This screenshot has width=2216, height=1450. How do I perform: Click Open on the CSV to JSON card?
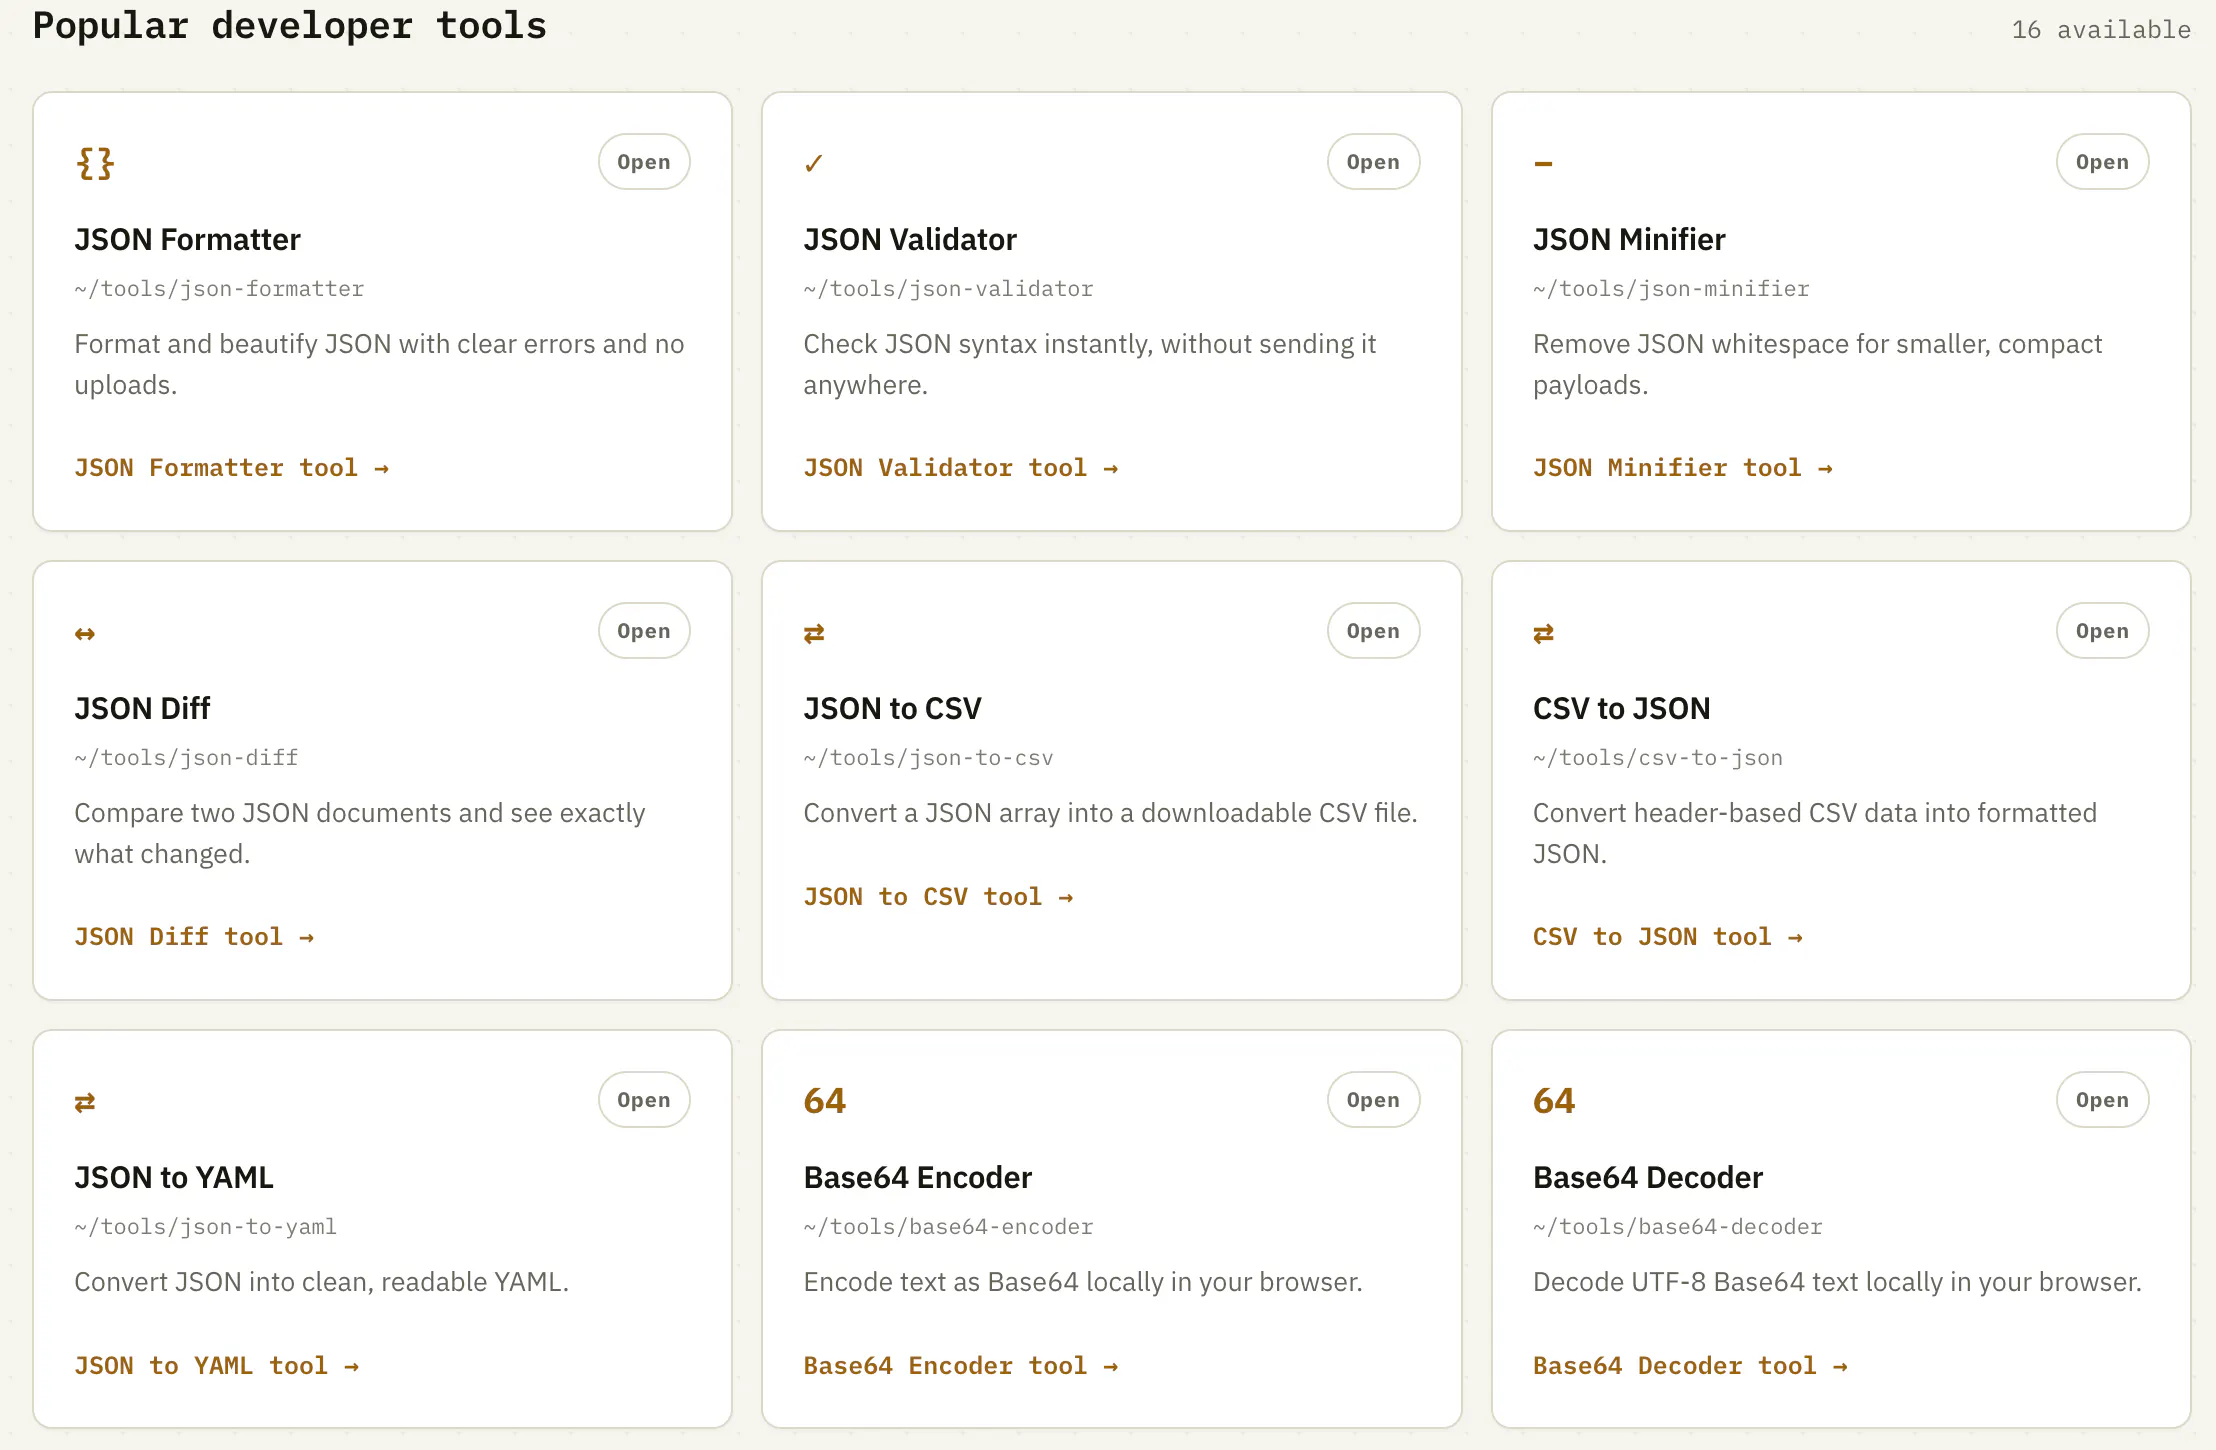pyautogui.click(x=2102, y=631)
